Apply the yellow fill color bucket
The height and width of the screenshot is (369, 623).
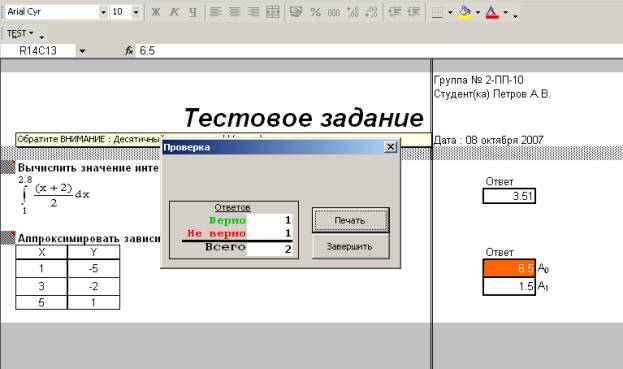(x=465, y=12)
